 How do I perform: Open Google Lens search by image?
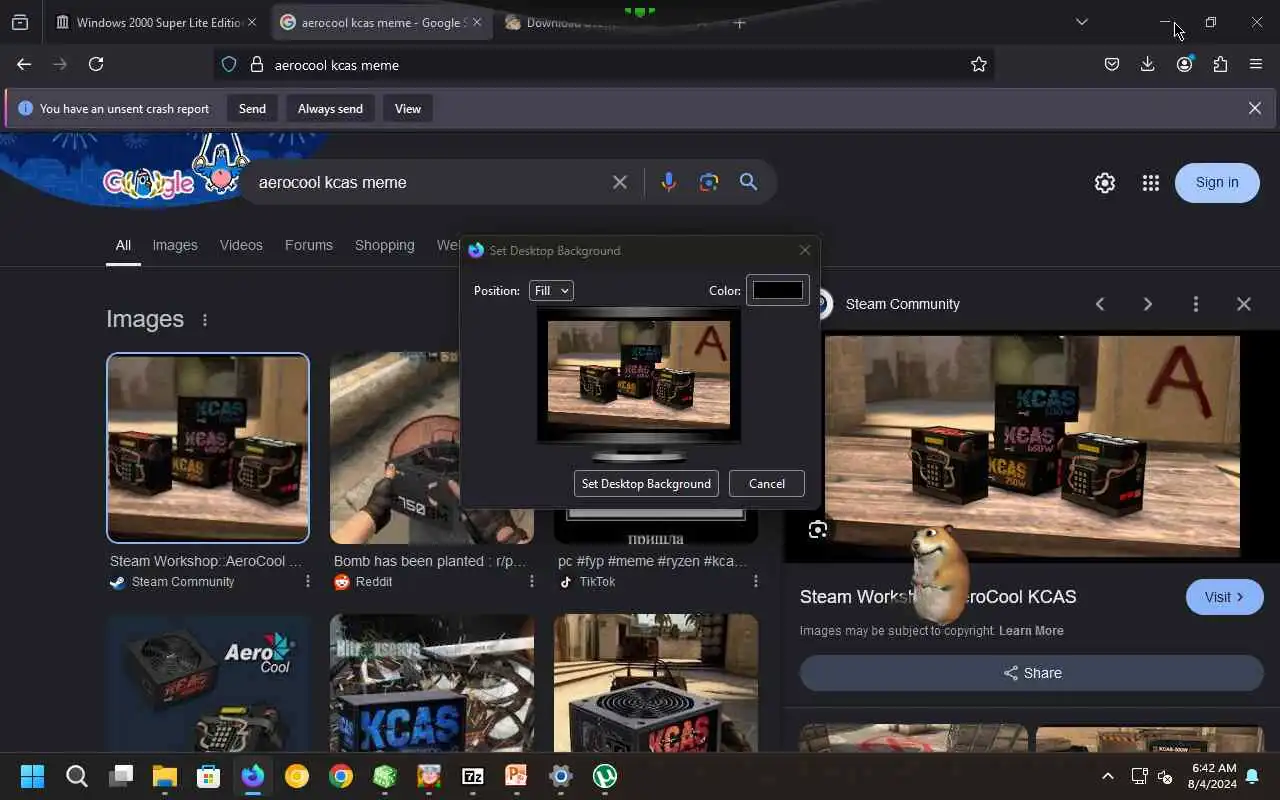pyautogui.click(x=709, y=182)
